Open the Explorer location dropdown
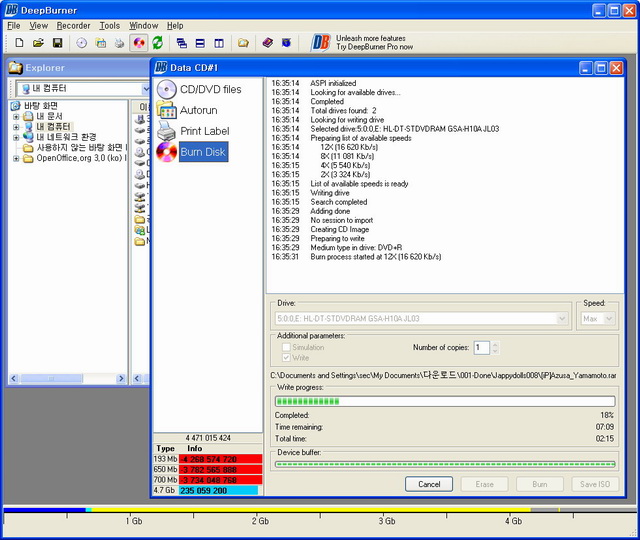 tap(145, 88)
